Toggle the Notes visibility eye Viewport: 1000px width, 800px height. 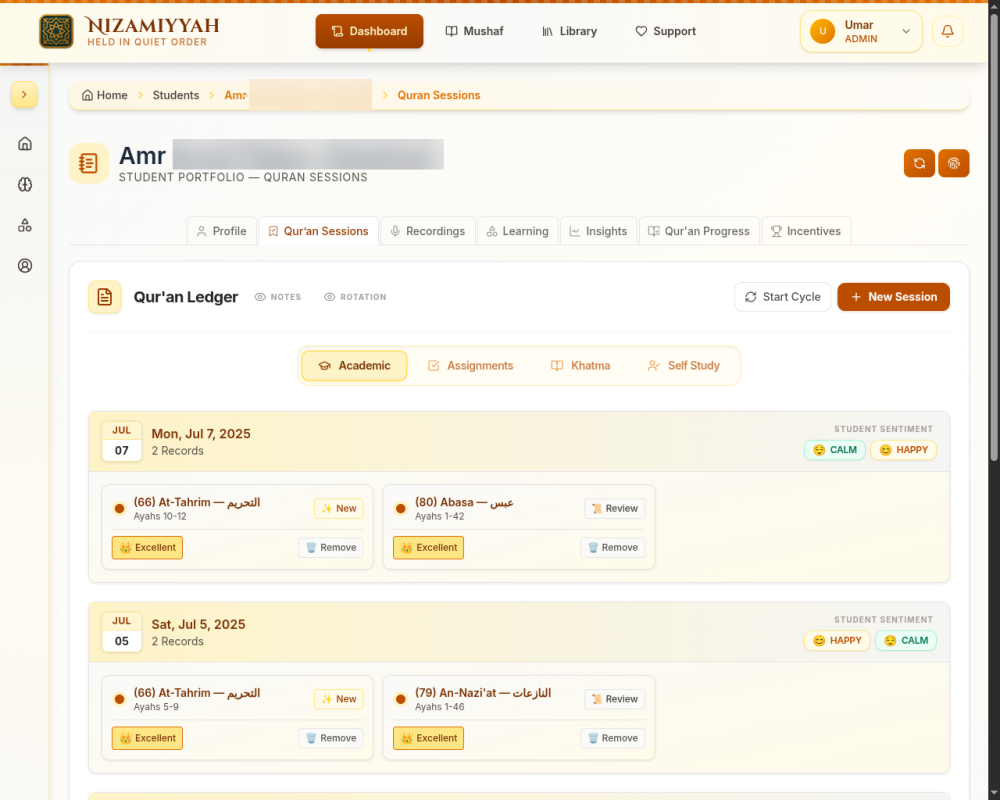277,297
